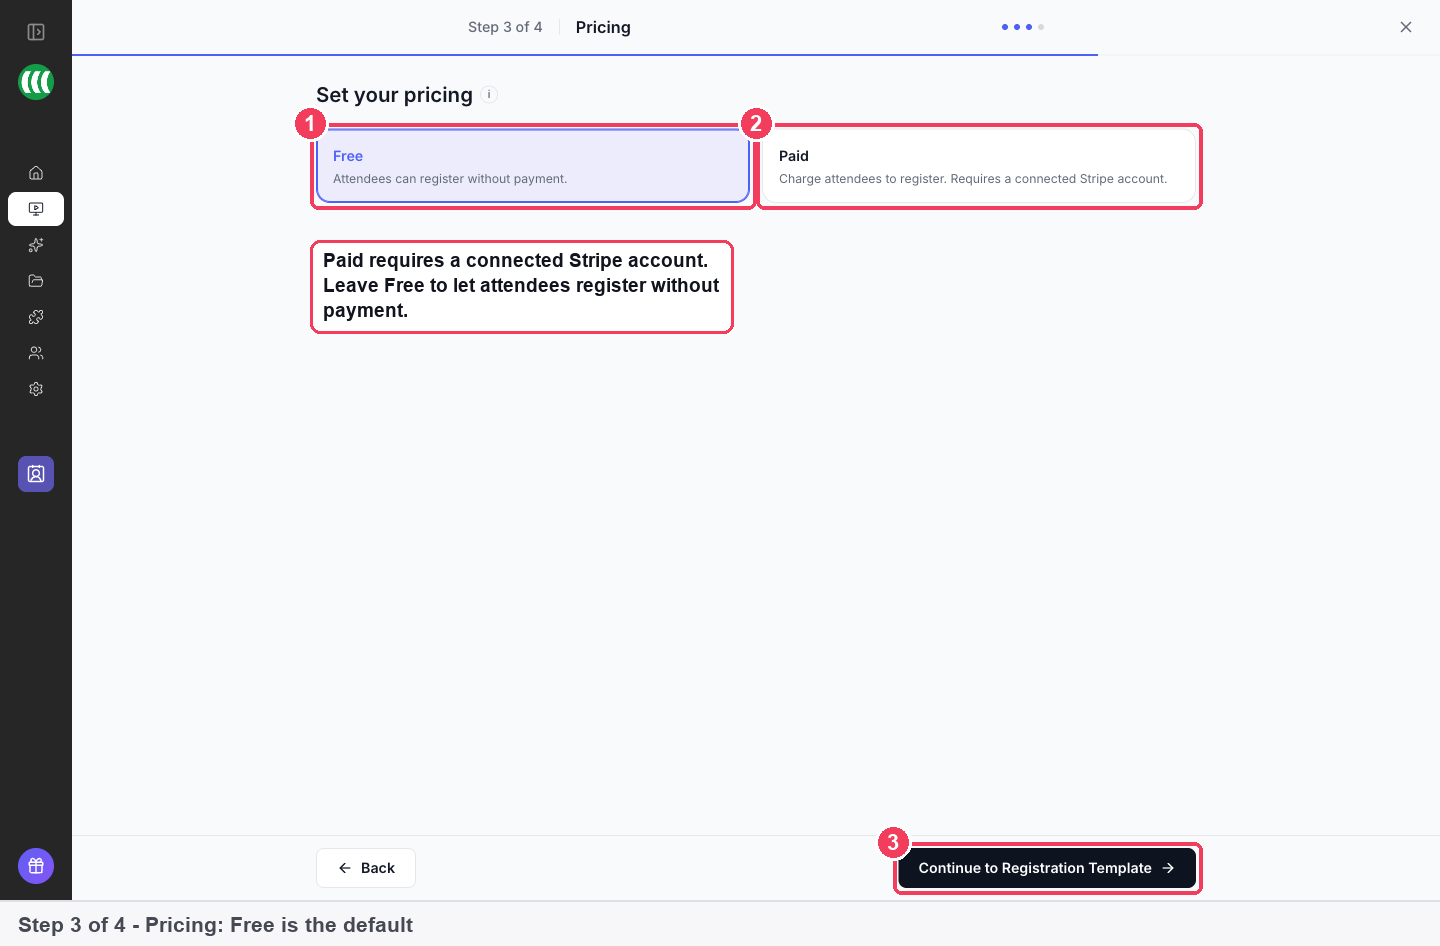Choose the Paid pricing option
This screenshot has height=946, width=1440.
979,166
